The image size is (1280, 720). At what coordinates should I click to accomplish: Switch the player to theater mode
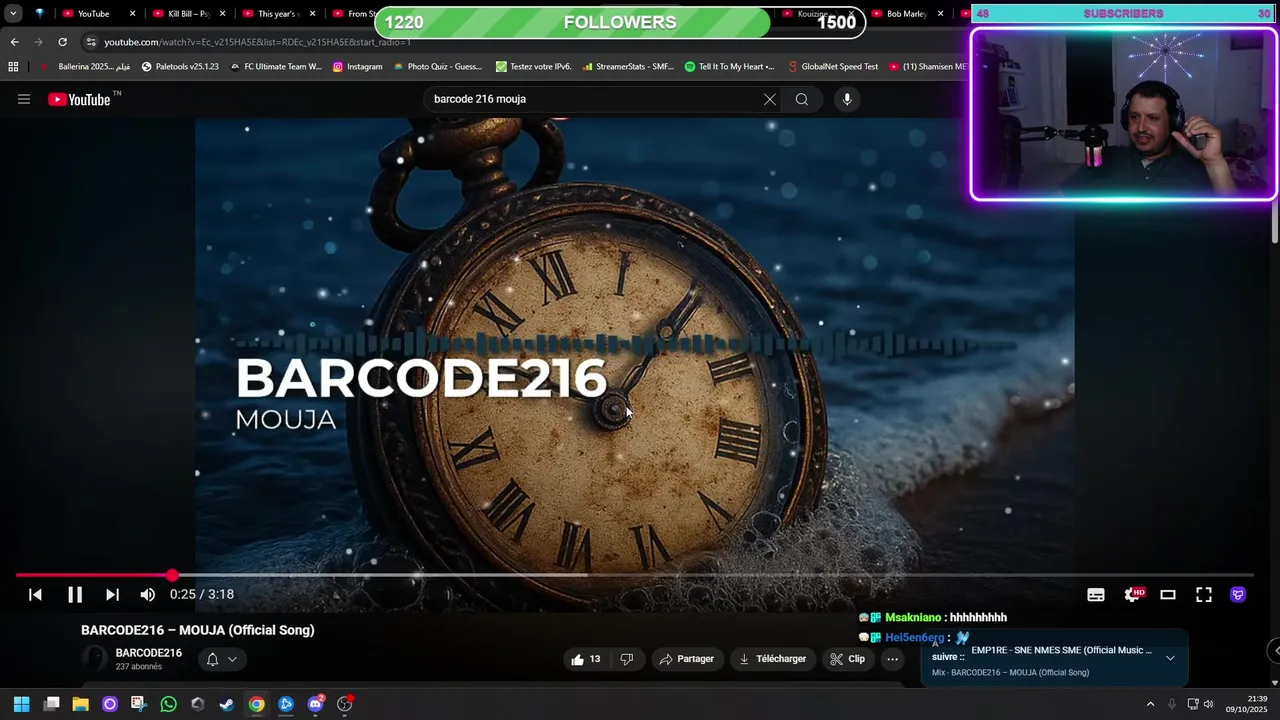point(1168,594)
